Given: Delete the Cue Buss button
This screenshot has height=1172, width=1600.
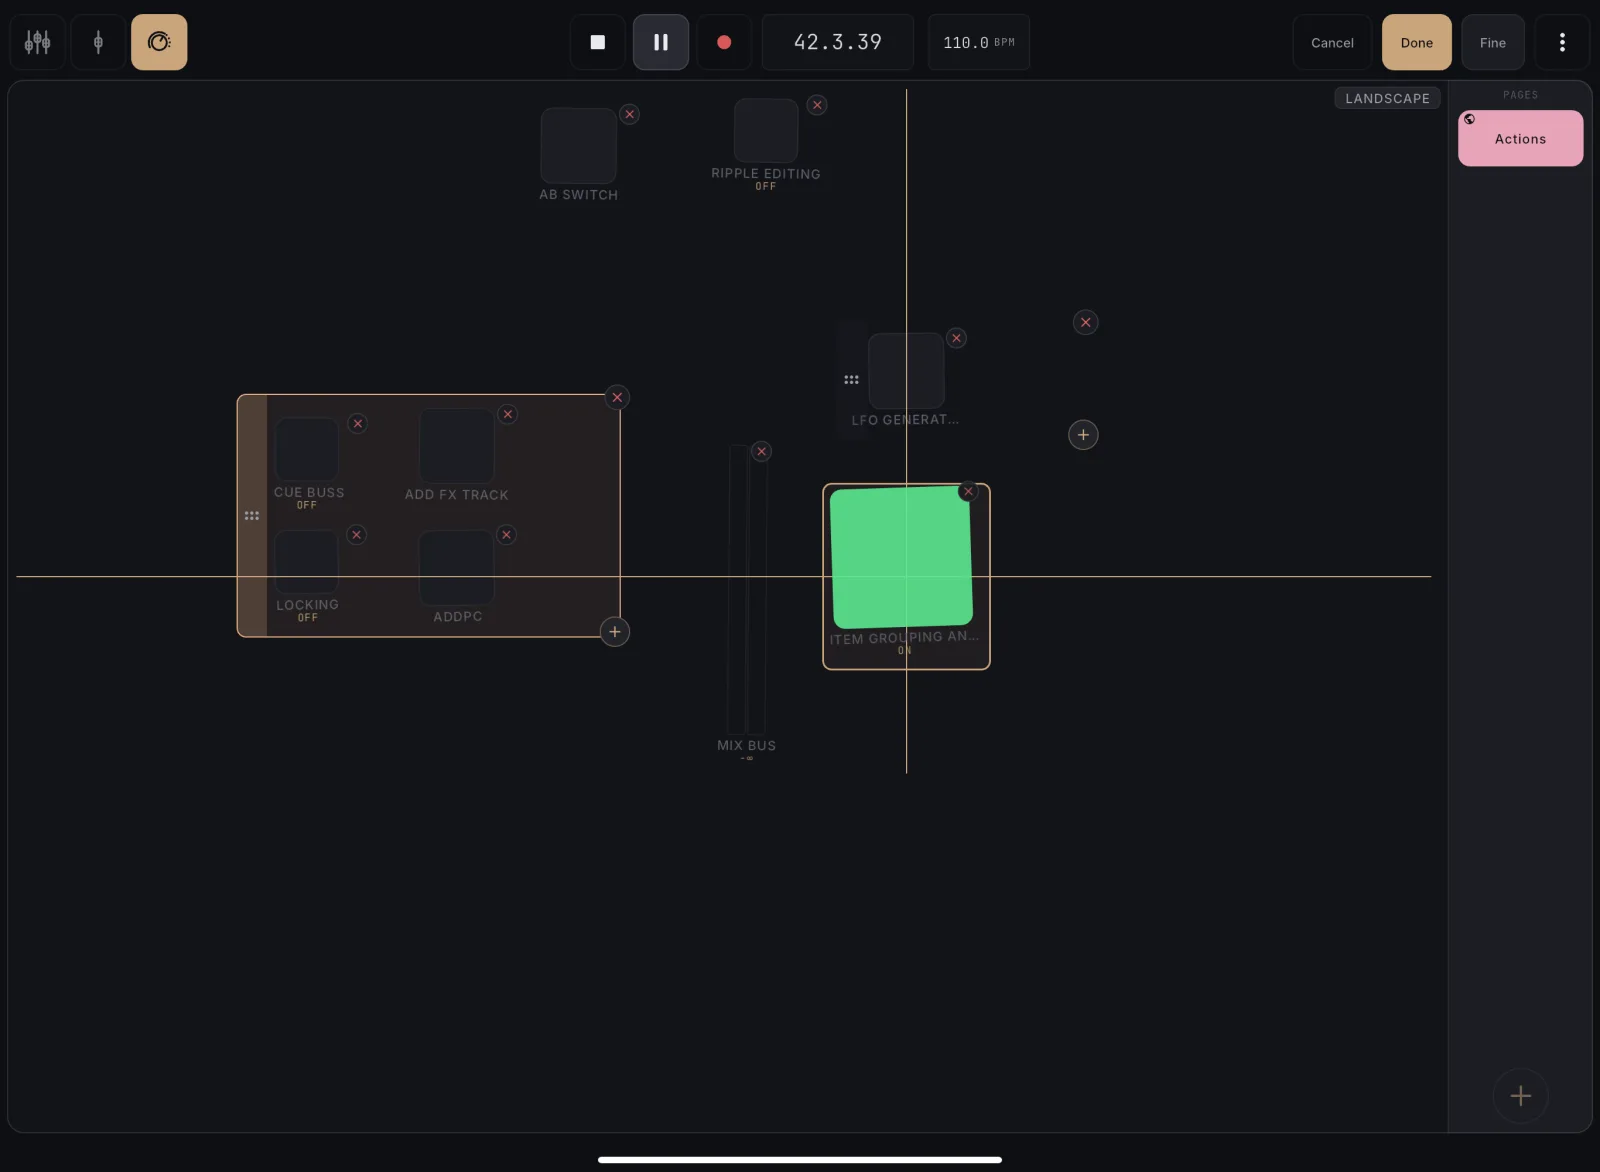Looking at the screenshot, I should [x=357, y=424].
